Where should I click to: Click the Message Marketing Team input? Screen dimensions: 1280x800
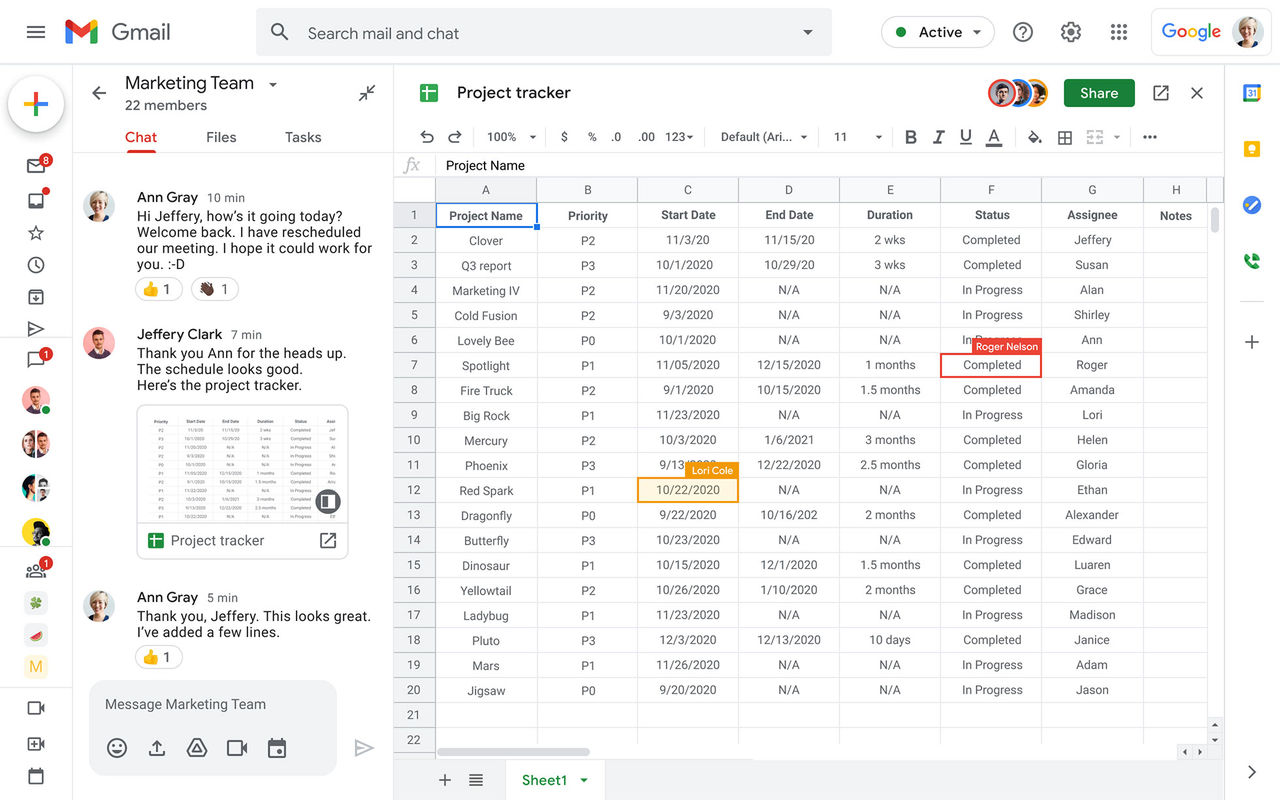tap(213, 704)
